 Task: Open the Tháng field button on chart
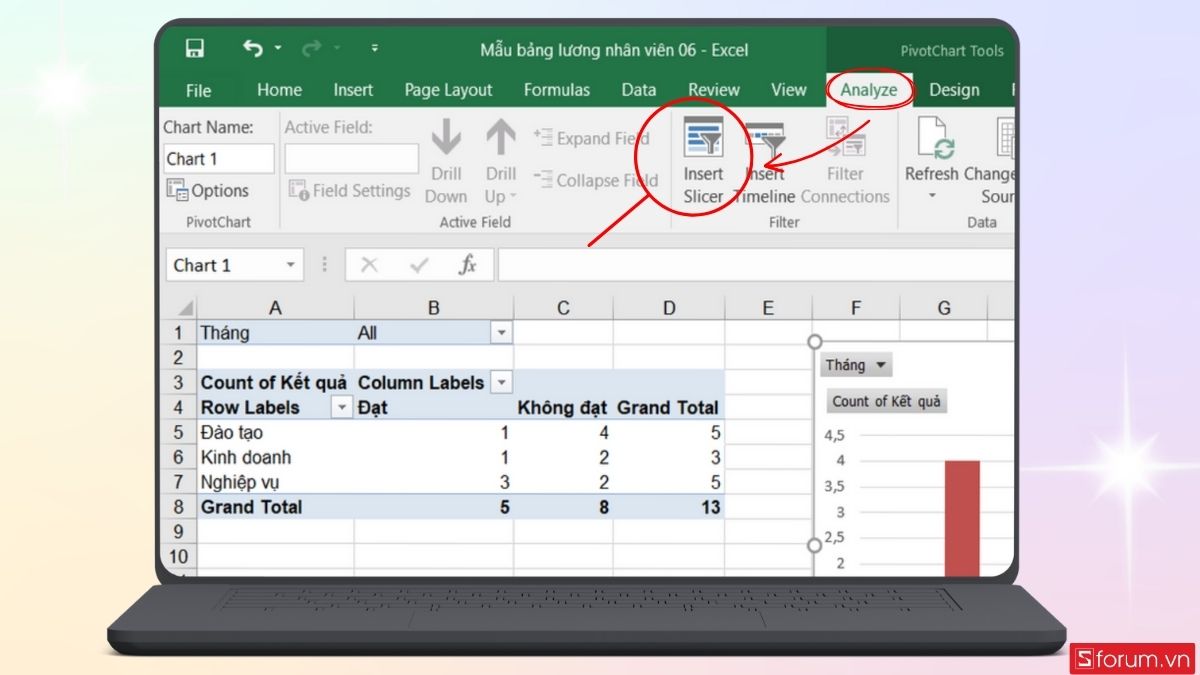[856, 365]
